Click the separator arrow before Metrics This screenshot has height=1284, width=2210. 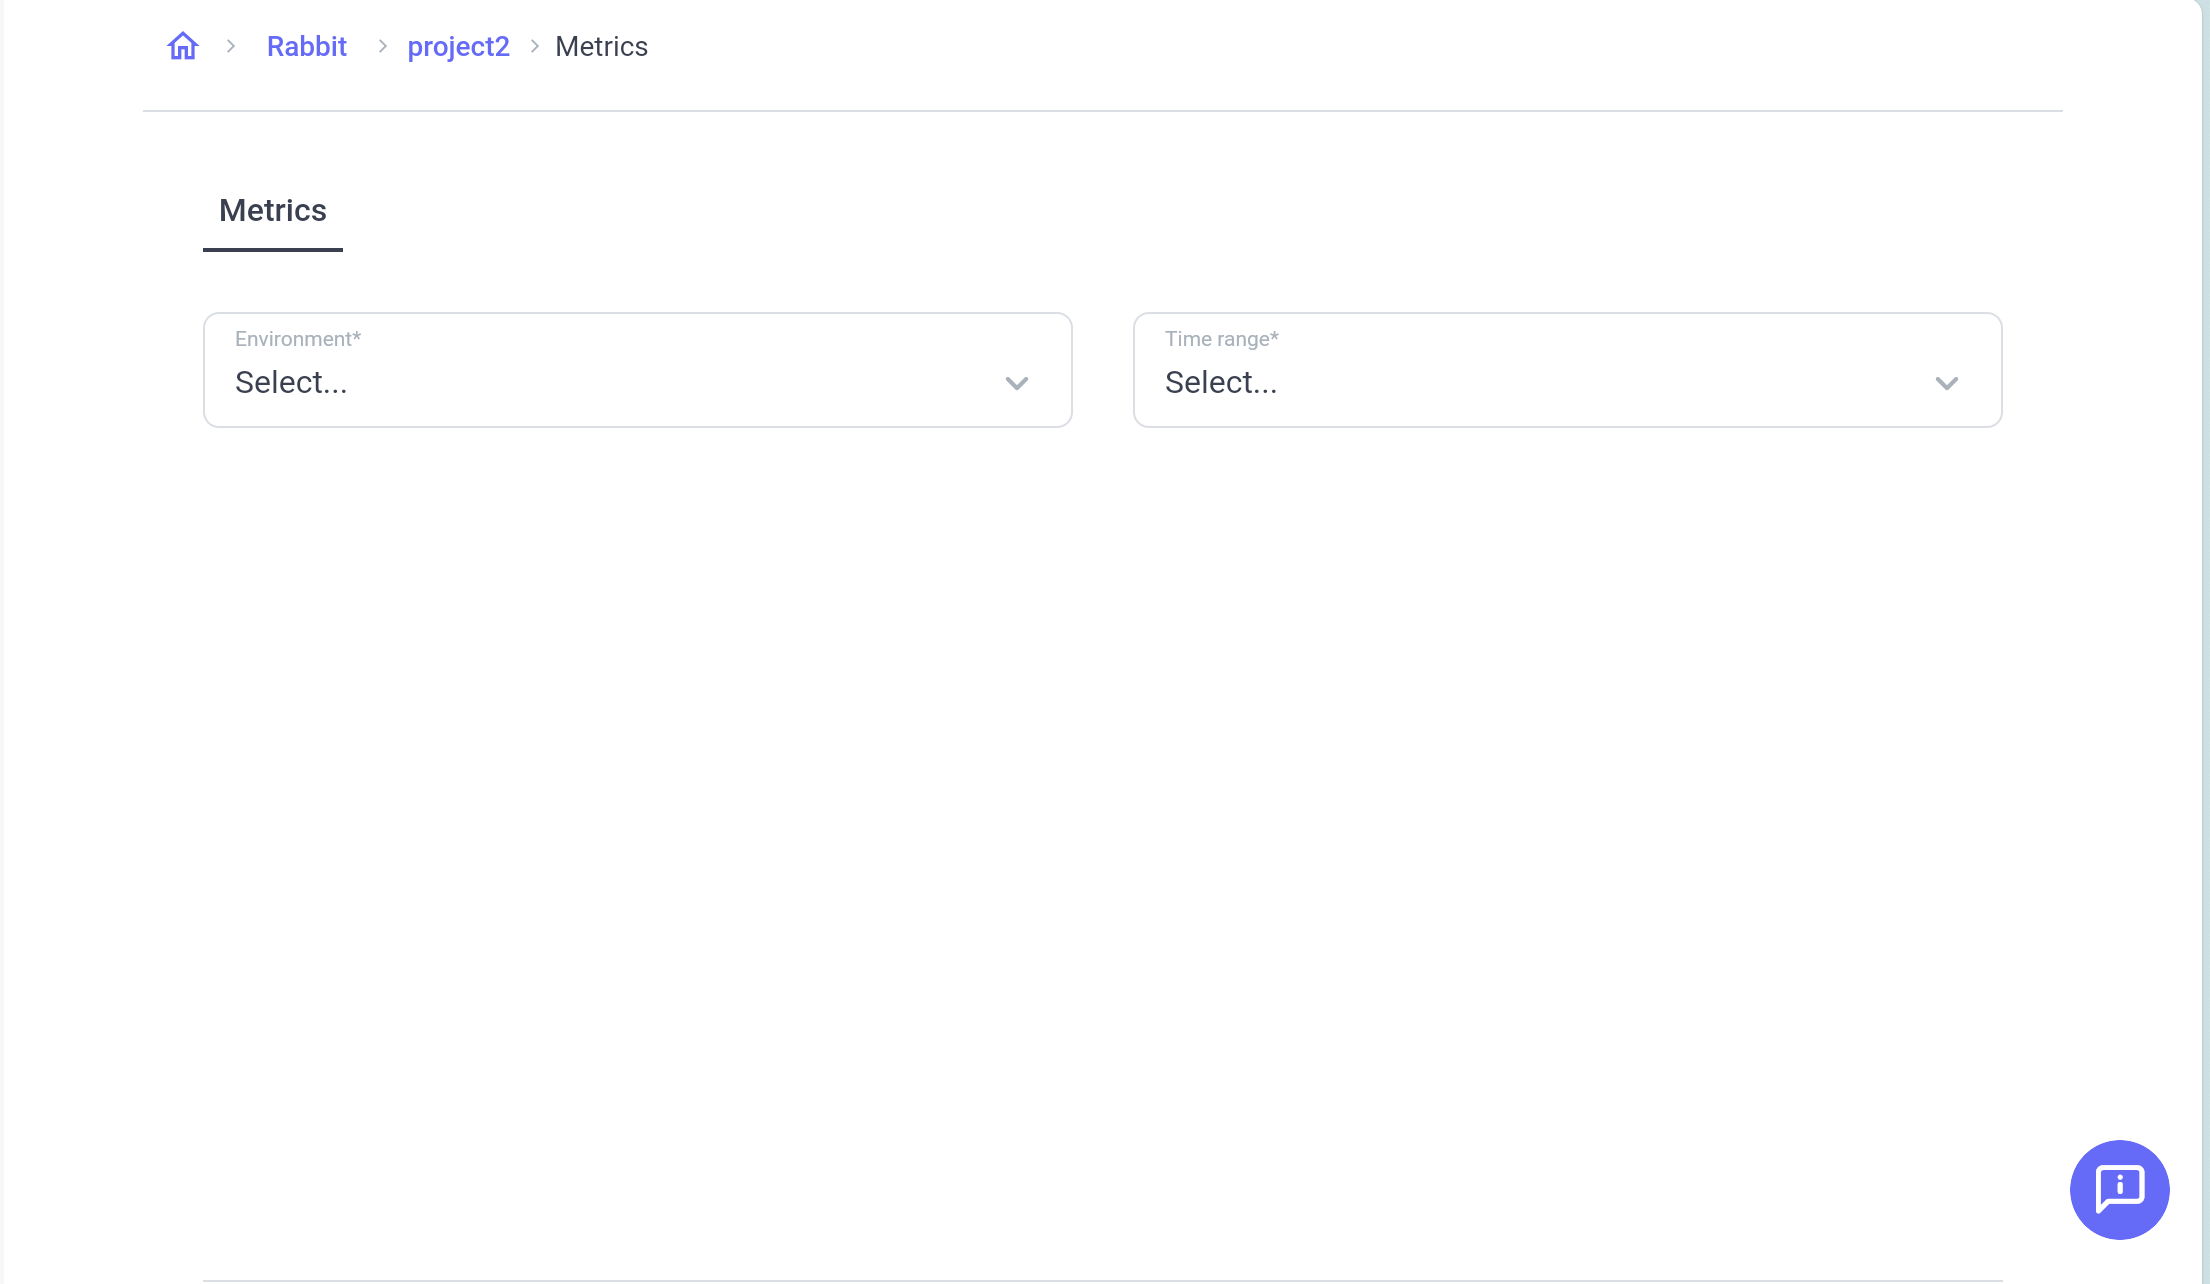click(x=534, y=46)
